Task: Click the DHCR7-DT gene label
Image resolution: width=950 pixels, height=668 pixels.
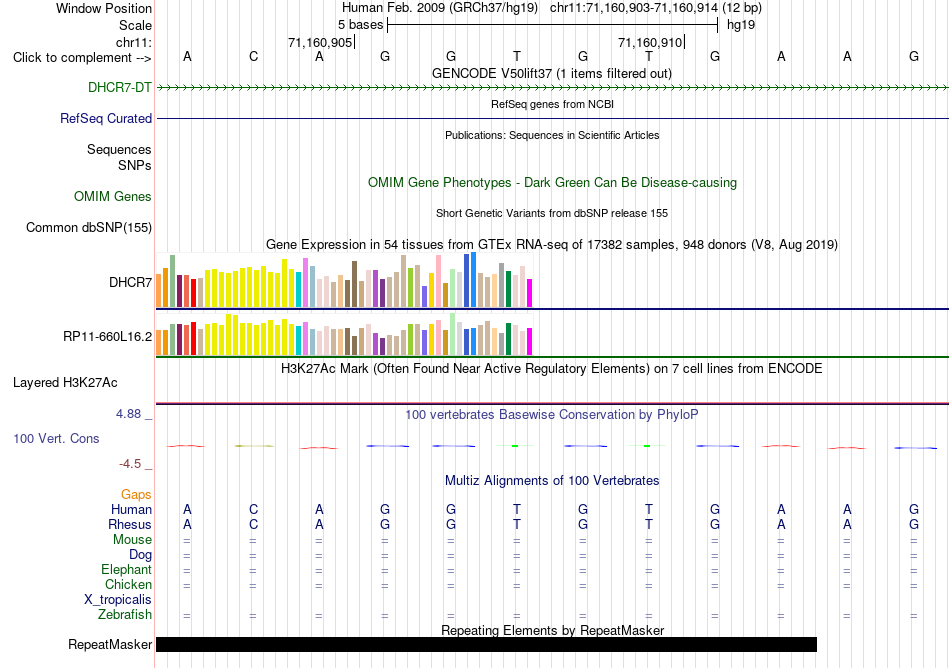Action: [x=119, y=87]
